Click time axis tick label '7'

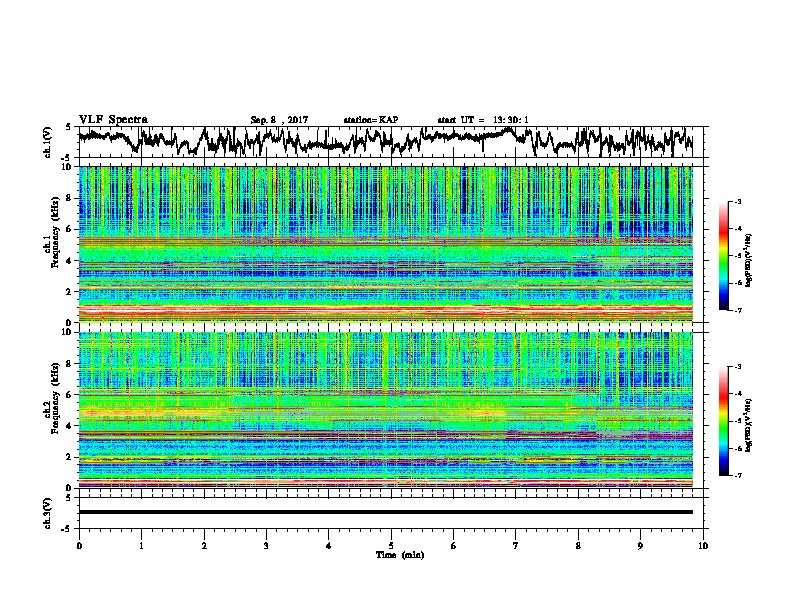click(x=516, y=546)
